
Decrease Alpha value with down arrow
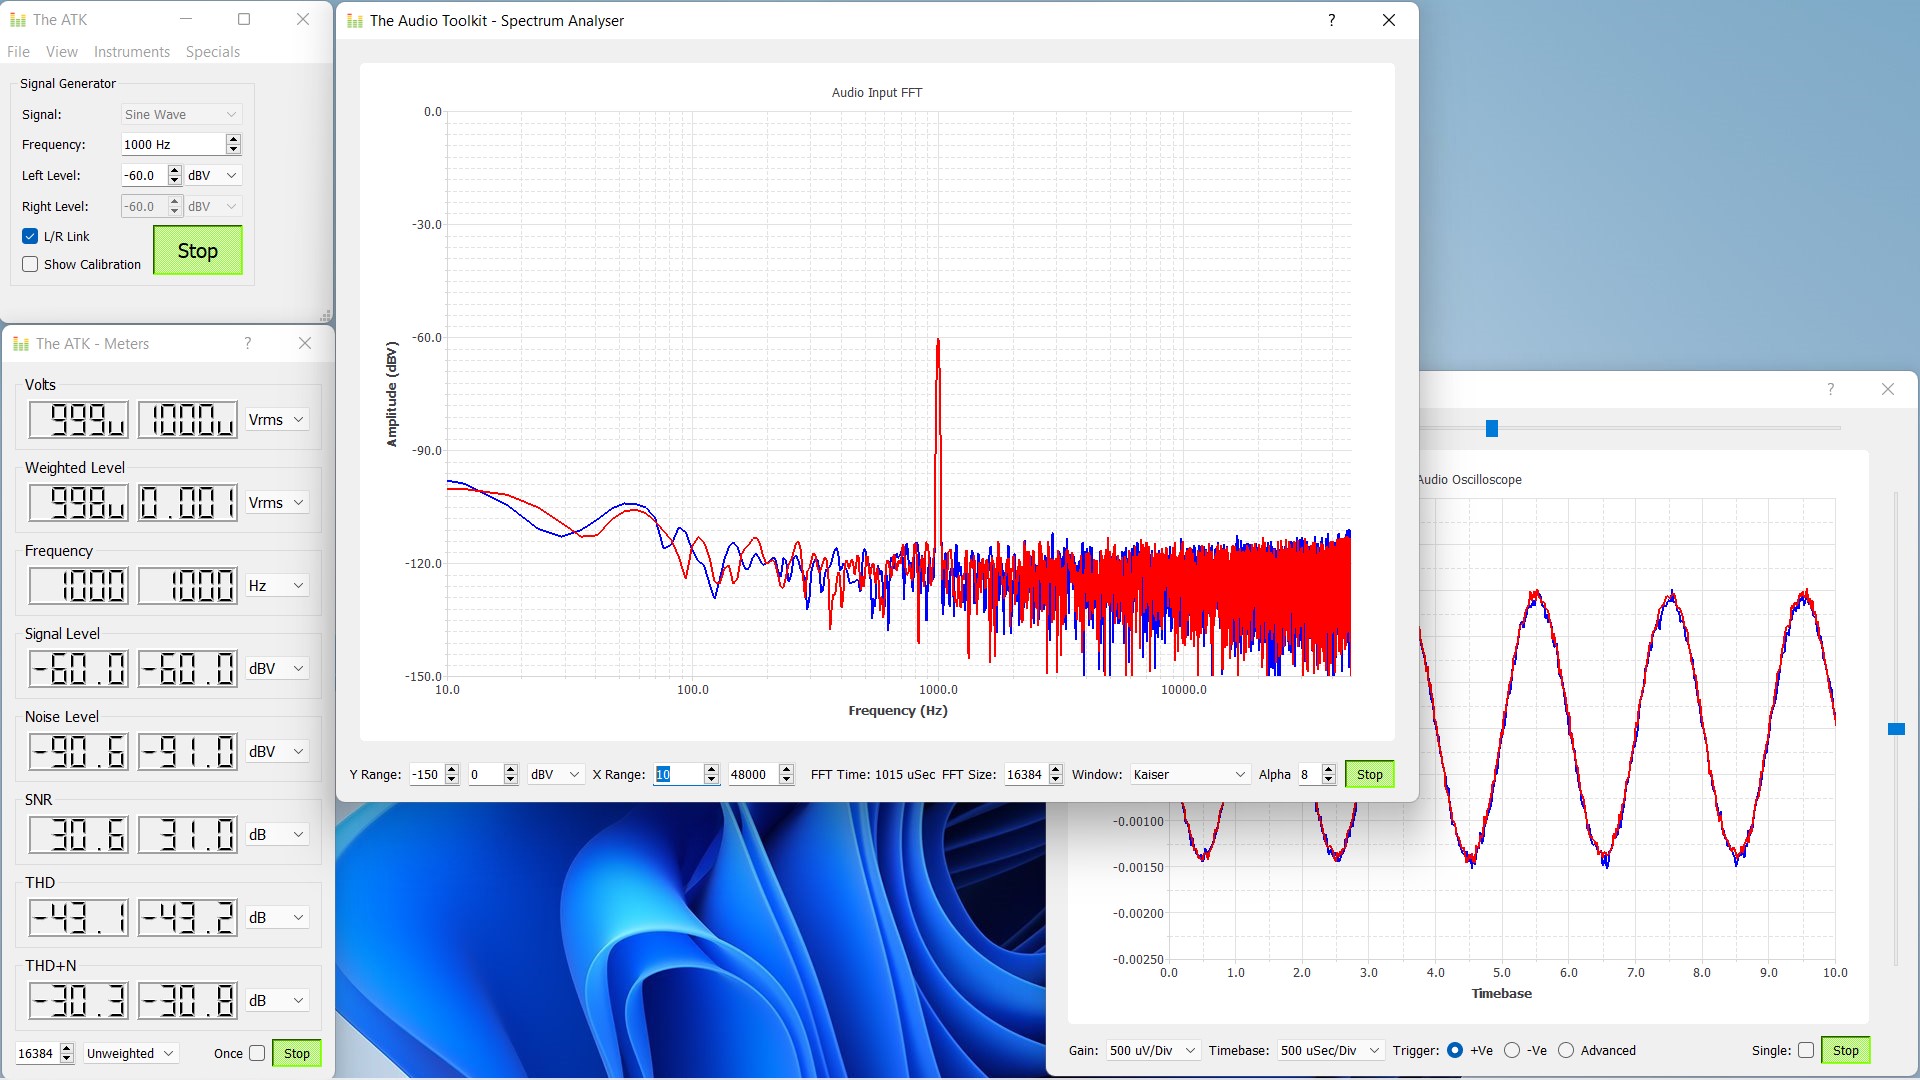tap(1328, 780)
